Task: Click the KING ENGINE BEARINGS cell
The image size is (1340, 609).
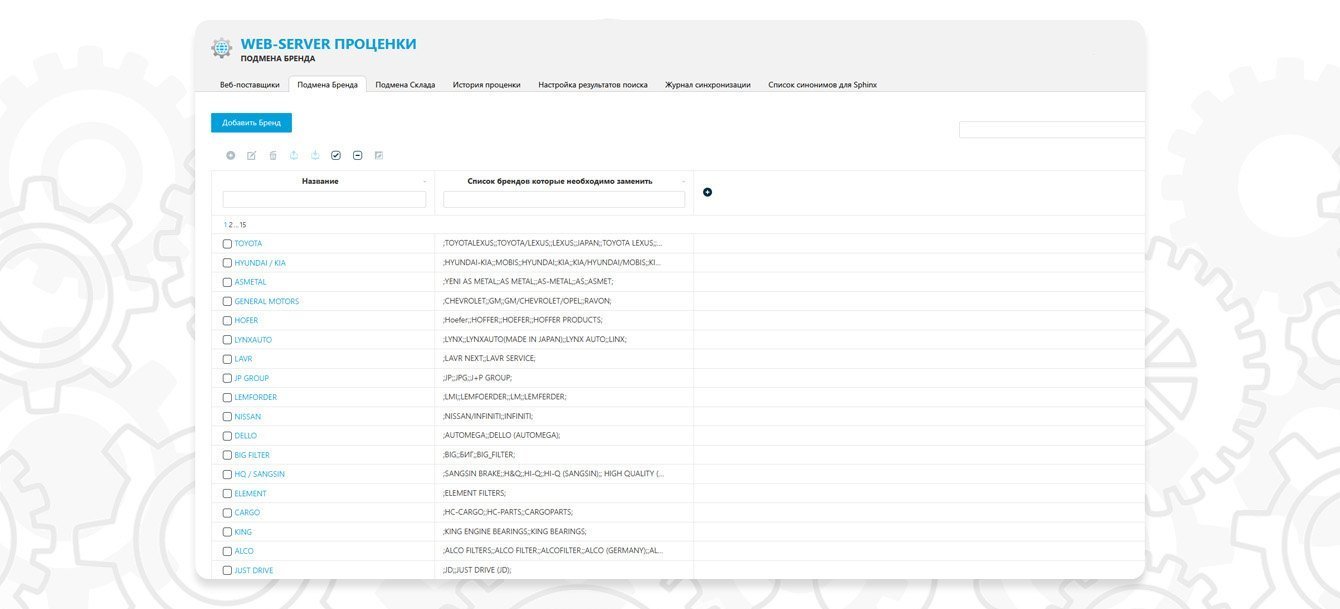Action: [564, 532]
